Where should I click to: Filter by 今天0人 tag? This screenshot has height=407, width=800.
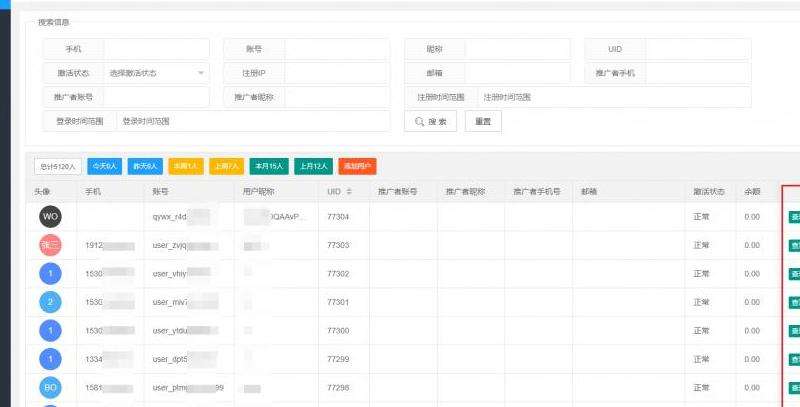tap(104, 166)
